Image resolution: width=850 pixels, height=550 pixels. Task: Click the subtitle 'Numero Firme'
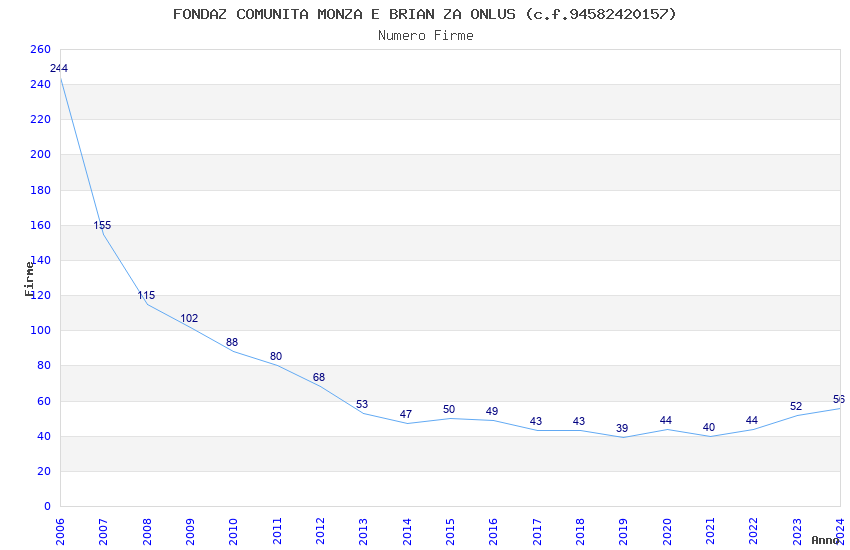tap(426, 36)
